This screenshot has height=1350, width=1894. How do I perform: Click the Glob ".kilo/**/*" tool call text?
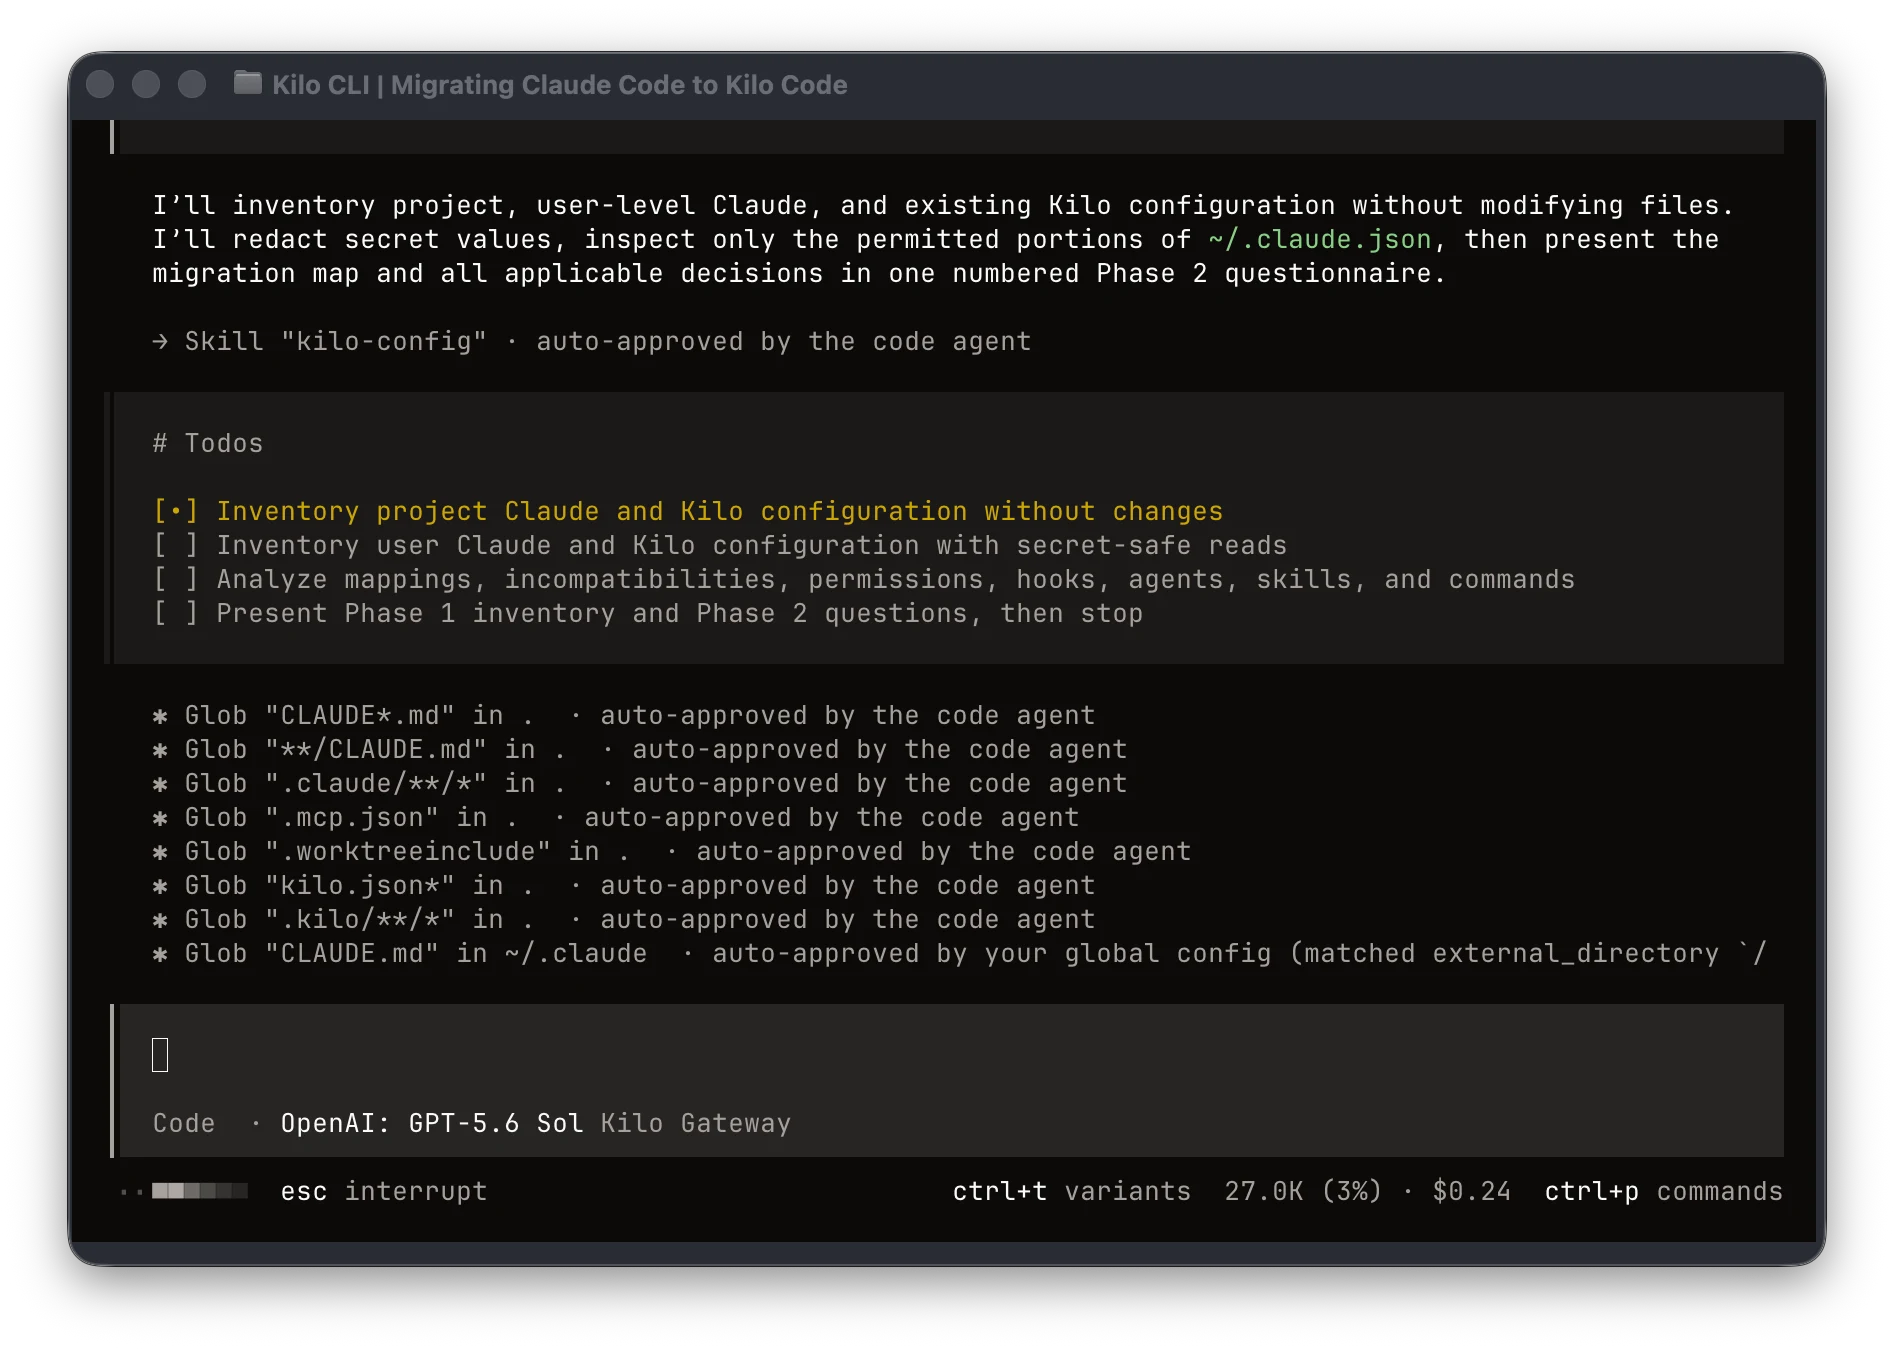point(640,920)
